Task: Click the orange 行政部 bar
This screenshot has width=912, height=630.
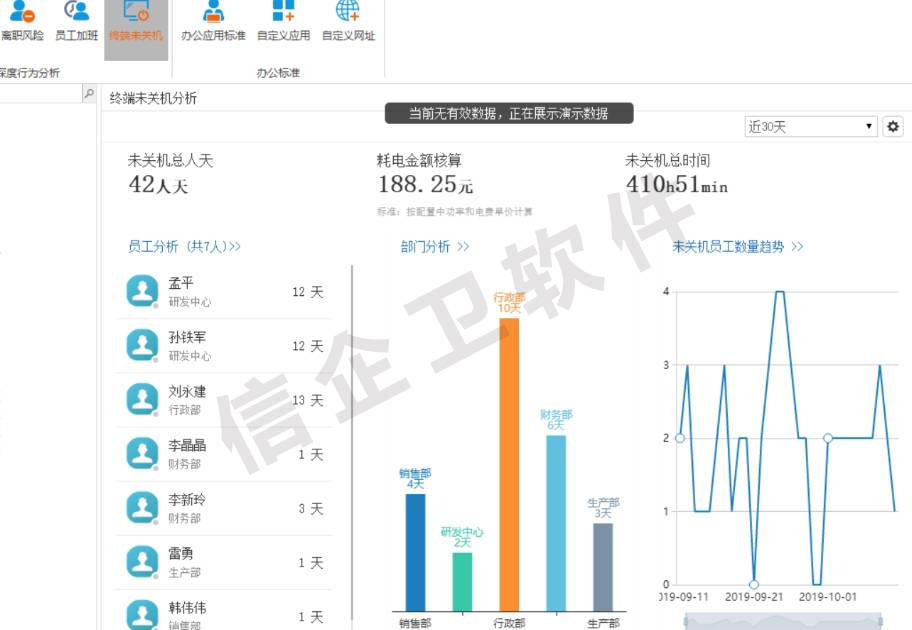Action: click(509, 463)
